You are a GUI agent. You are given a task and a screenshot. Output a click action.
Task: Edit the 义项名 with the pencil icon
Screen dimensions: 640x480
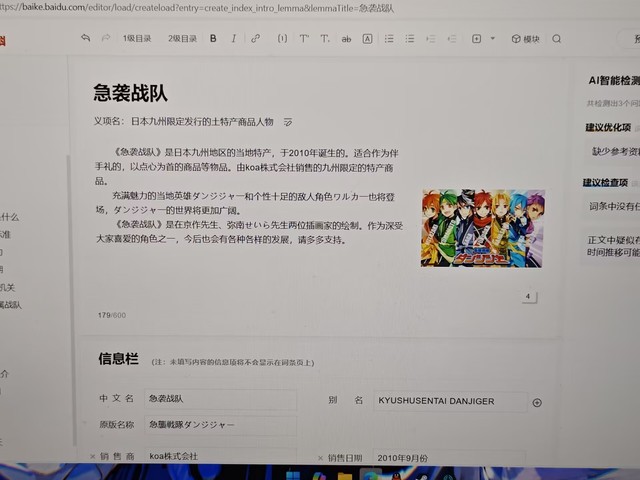coord(288,122)
